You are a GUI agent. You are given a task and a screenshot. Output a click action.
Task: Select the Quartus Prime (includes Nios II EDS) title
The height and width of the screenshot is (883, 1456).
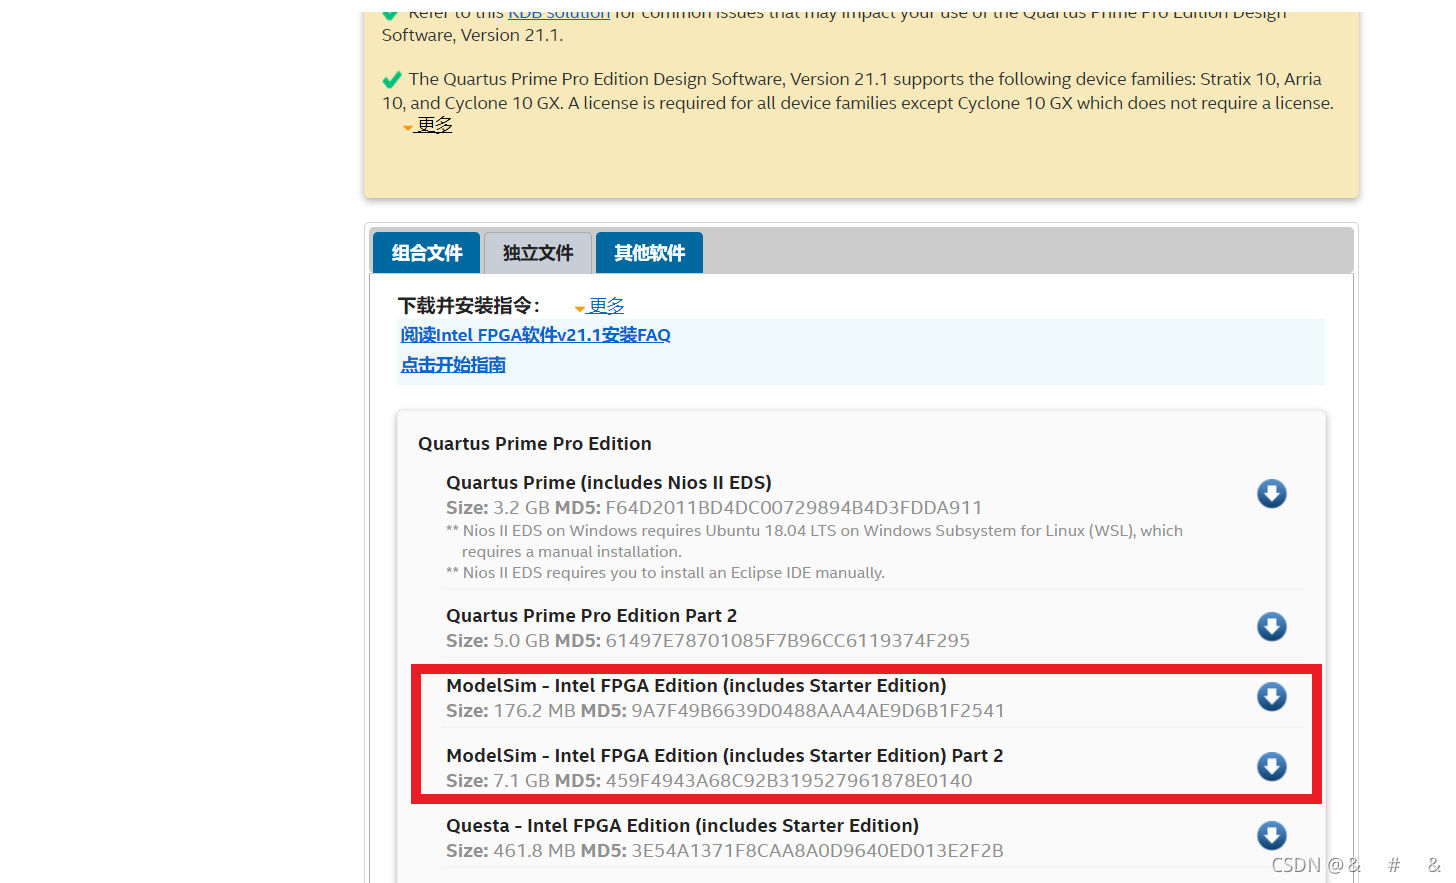click(x=609, y=483)
